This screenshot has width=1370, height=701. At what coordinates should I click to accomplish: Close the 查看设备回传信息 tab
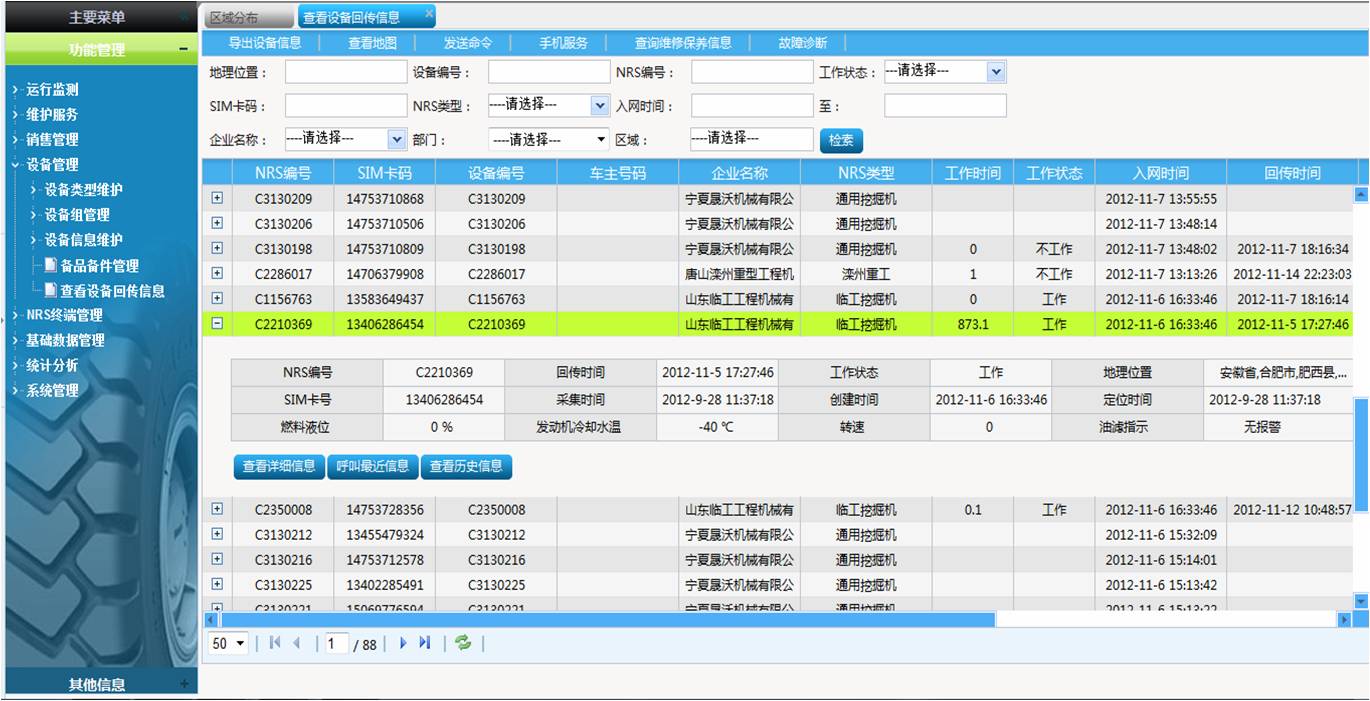coord(429,13)
